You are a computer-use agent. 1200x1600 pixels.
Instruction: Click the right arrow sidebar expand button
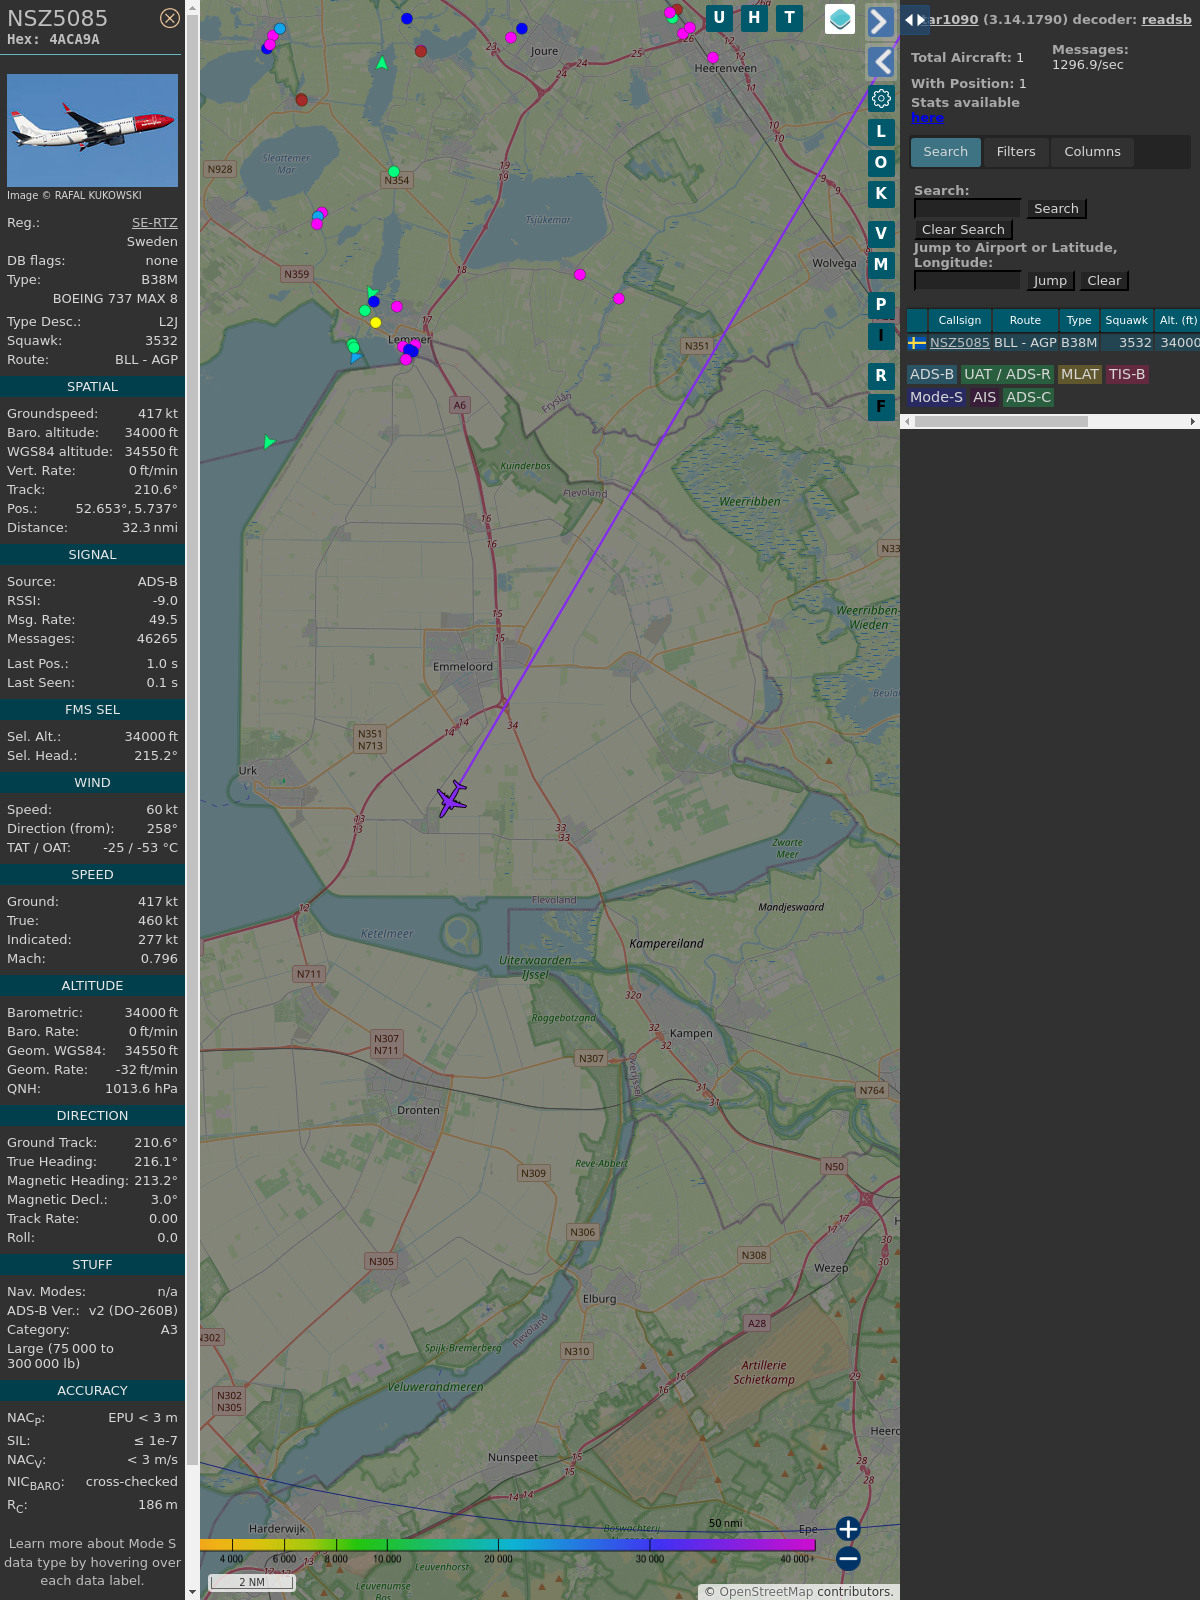coord(880,21)
